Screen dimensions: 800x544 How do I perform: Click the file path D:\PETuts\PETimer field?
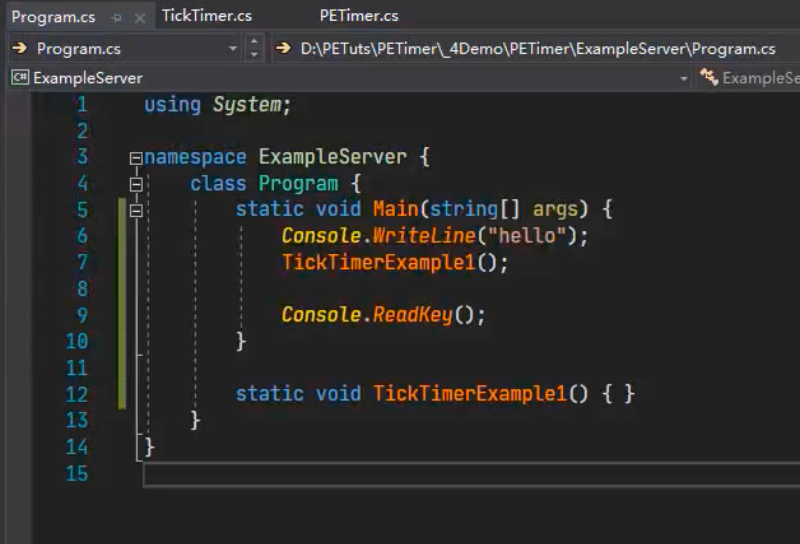(x=538, y=48)
